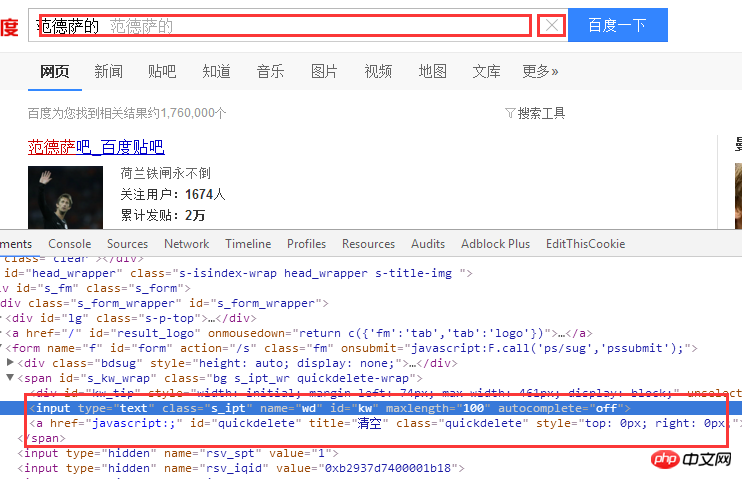Switch to the 图片 tab

pos(324,71)
